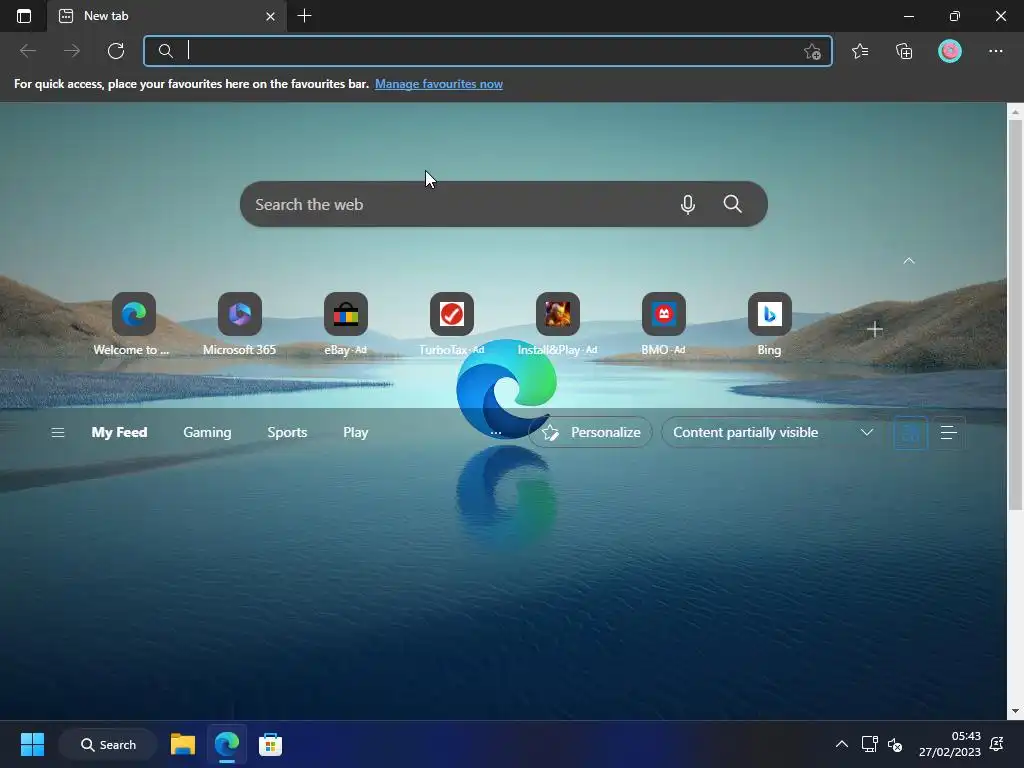Refresh the page with reload icon
1024x768 pixels.
coord(116,51)
